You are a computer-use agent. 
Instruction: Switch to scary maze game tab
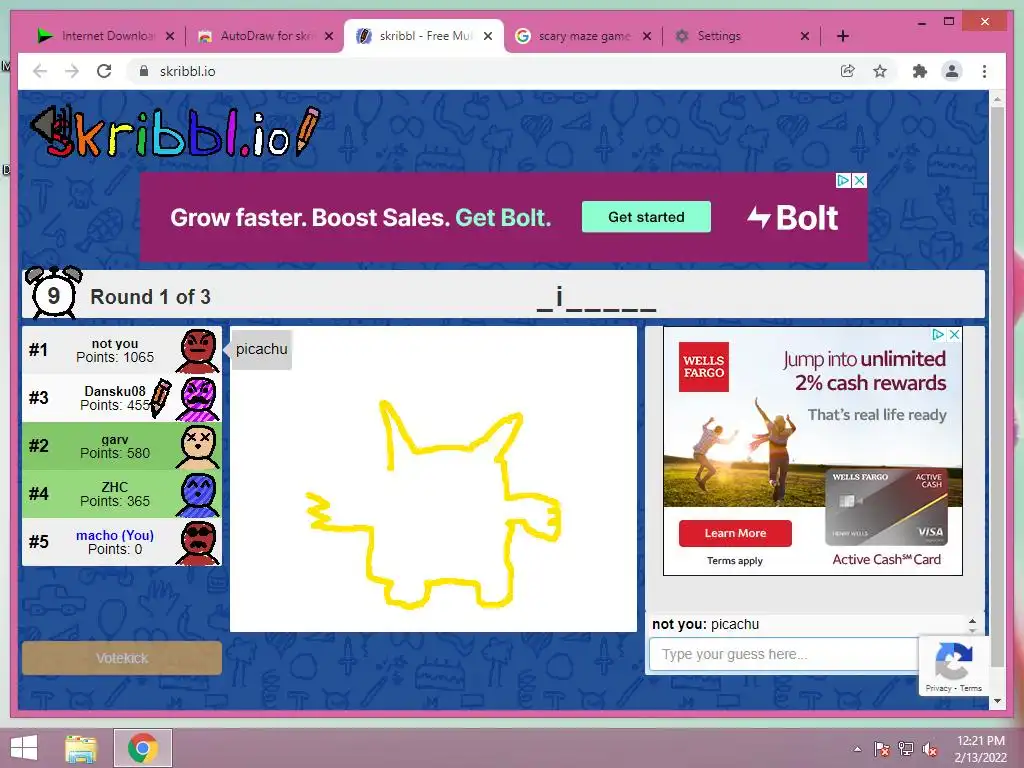coord(584,36)
